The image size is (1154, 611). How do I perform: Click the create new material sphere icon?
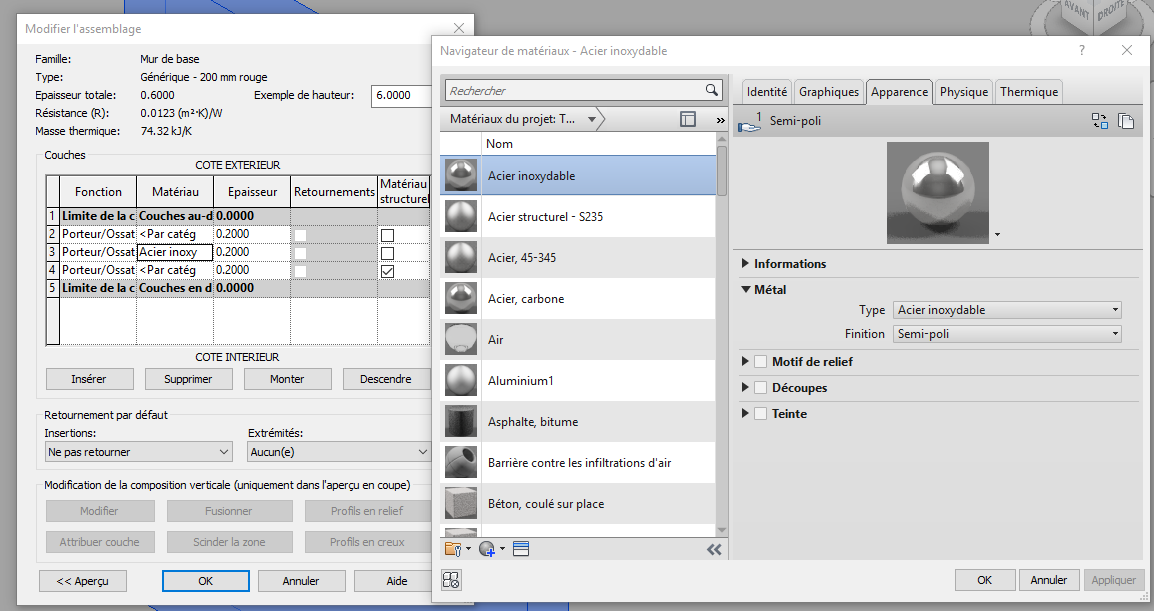[487, 549]
